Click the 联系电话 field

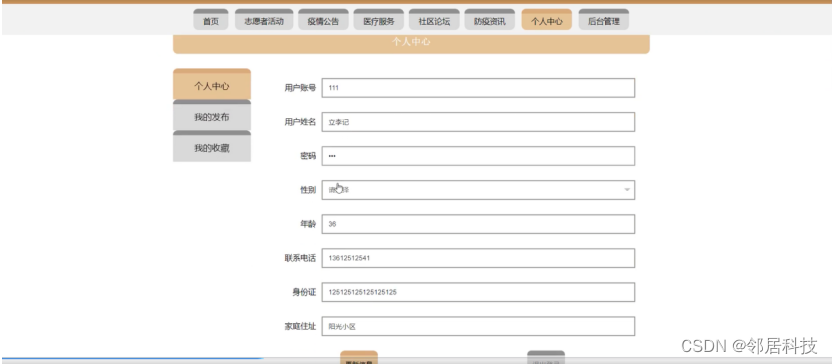(x=478, y=258)
